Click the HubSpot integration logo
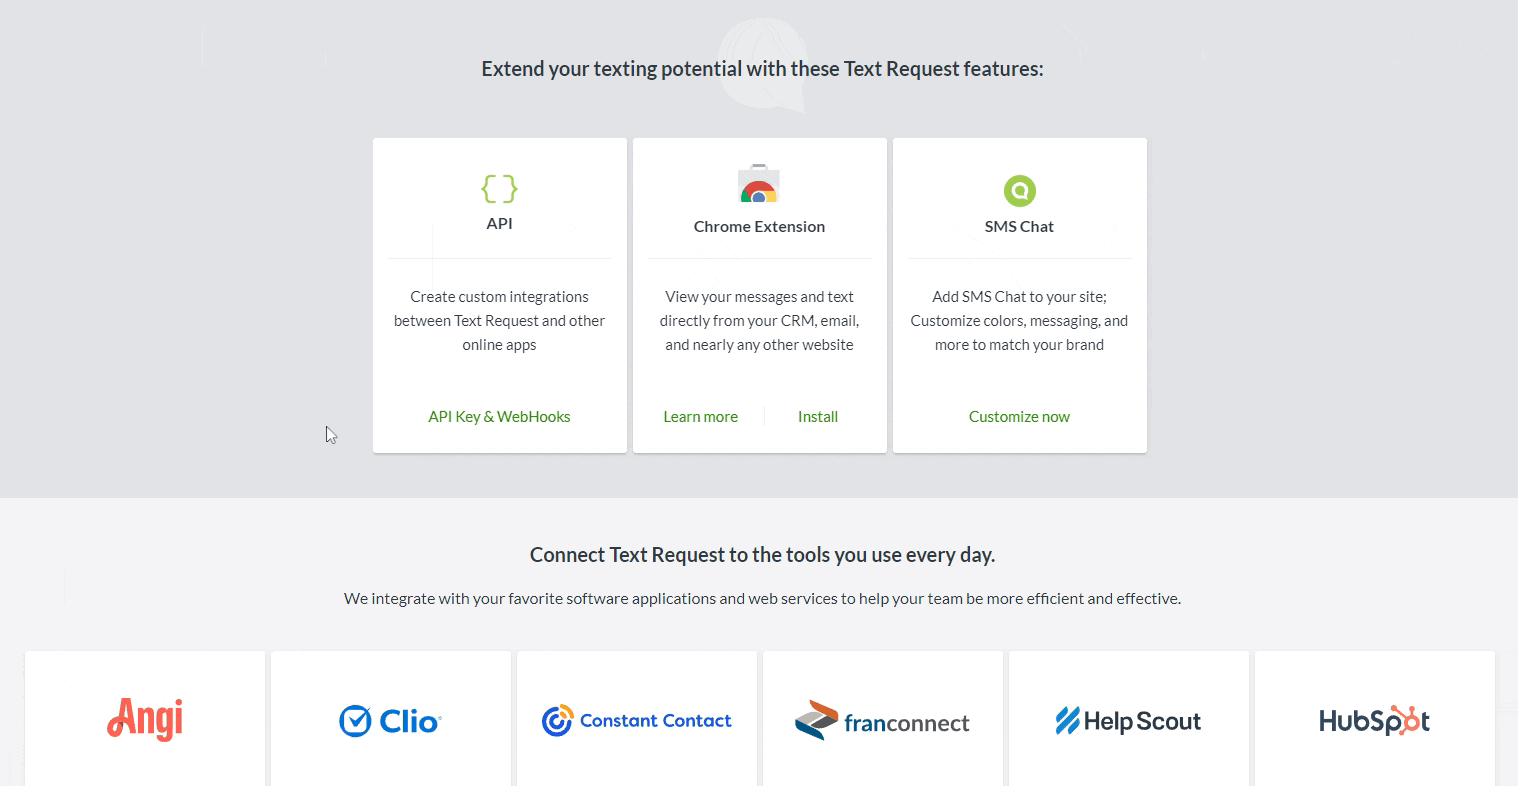Viewport: 1518px width, 786px height. 1374,719
